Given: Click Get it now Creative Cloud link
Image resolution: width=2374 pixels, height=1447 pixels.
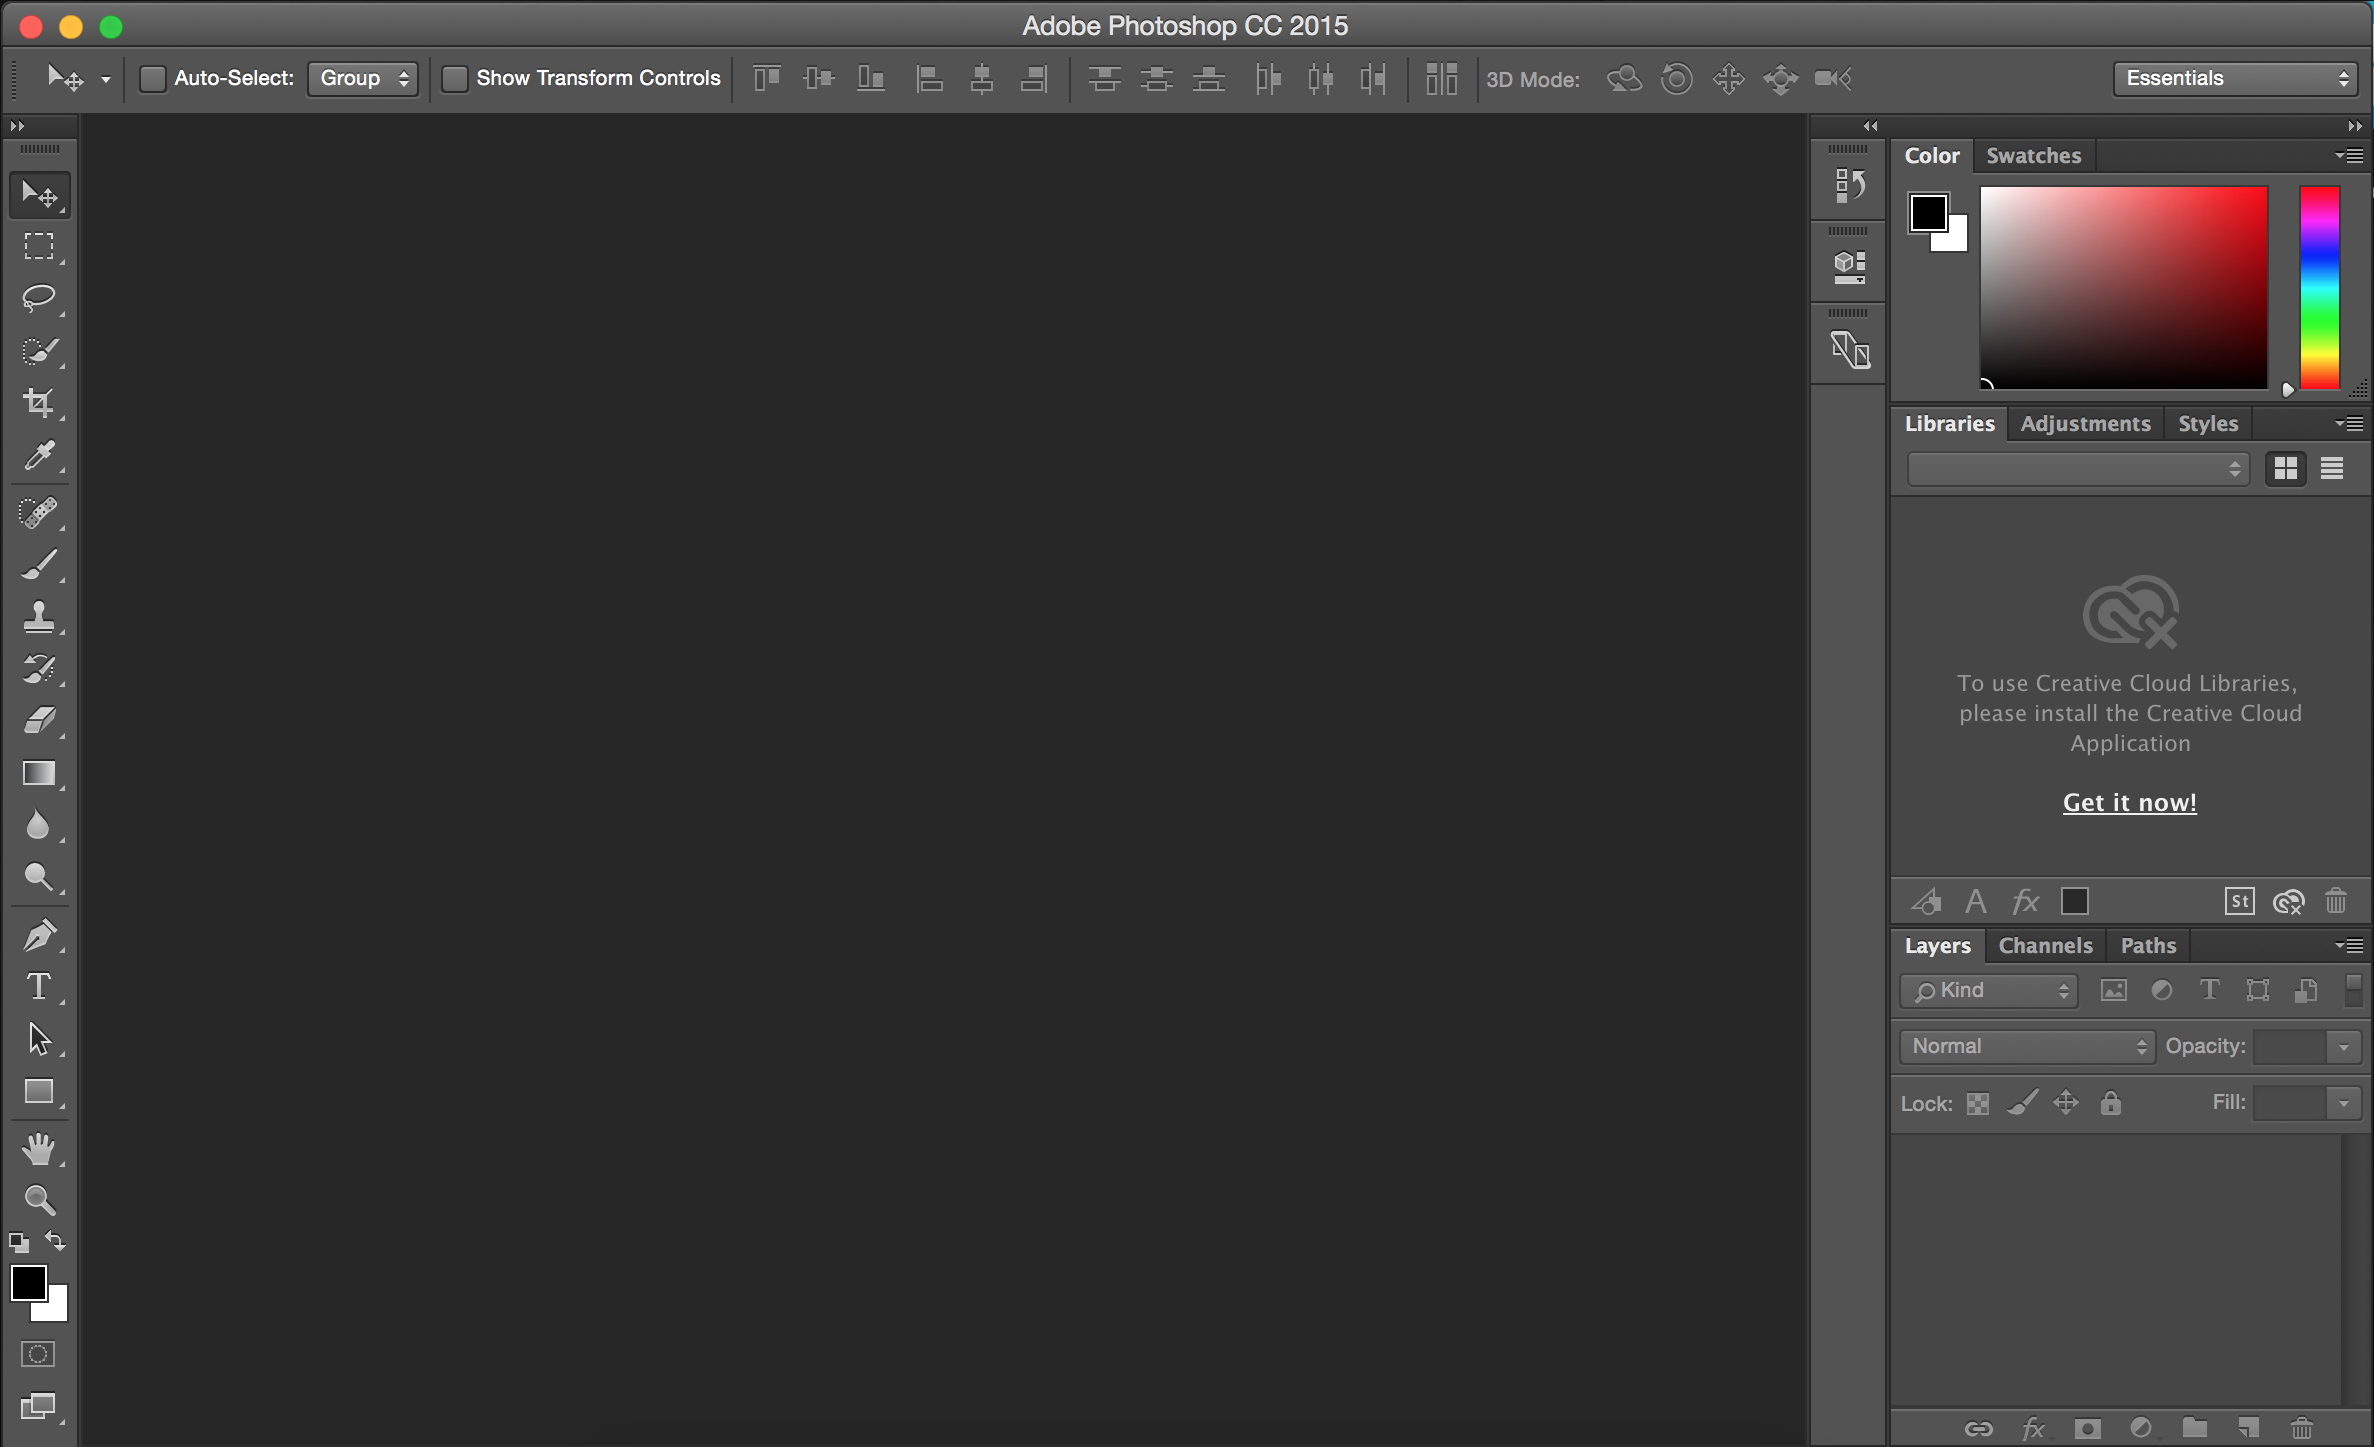Looking at the screenshot, I should (2130, 801).
